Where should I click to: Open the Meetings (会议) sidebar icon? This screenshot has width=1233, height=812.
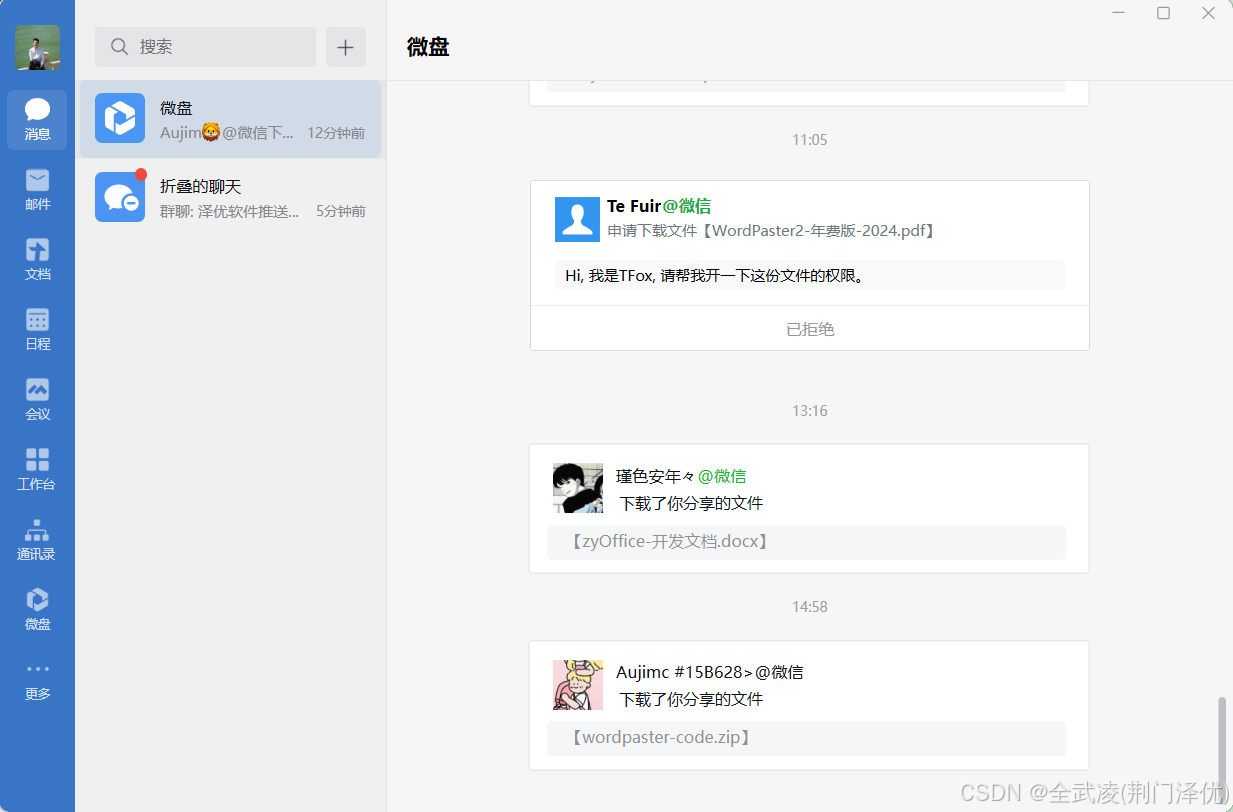[37, 399]
